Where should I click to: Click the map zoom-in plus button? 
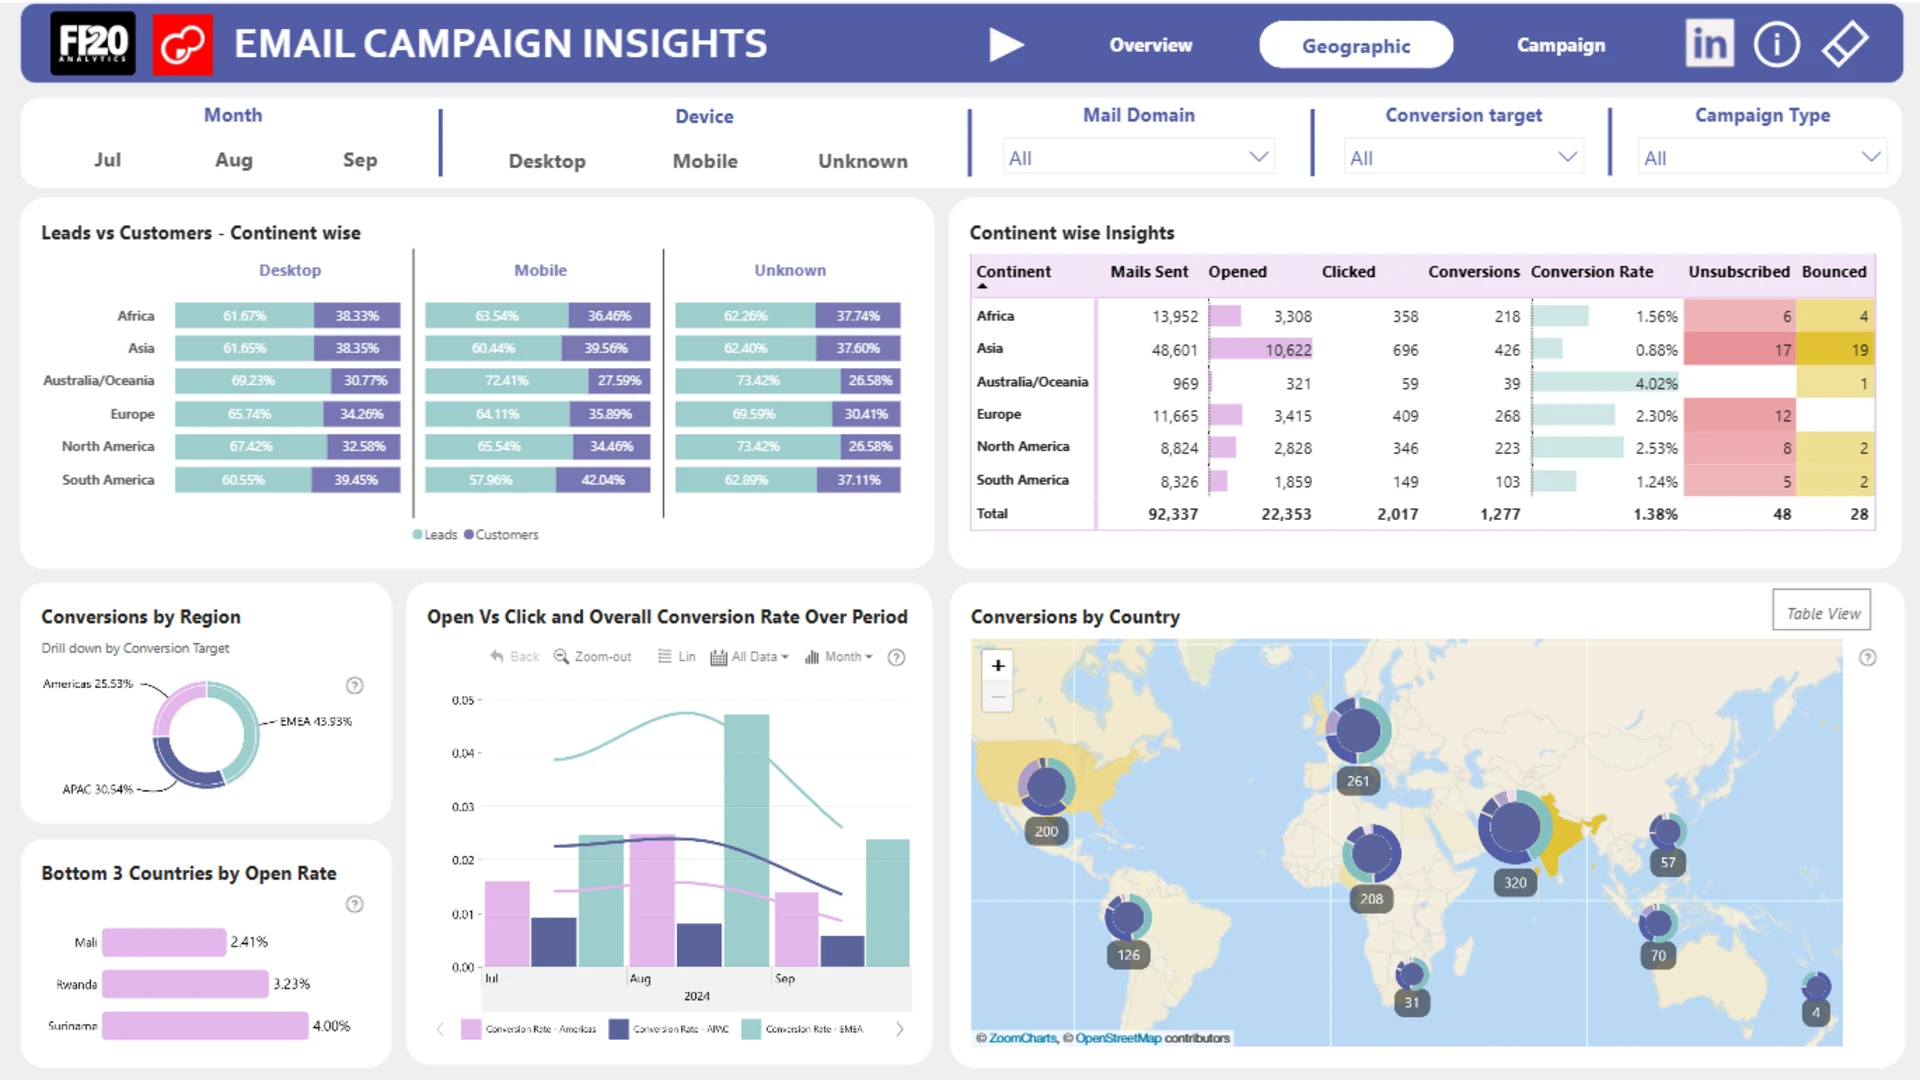[997, 665]
